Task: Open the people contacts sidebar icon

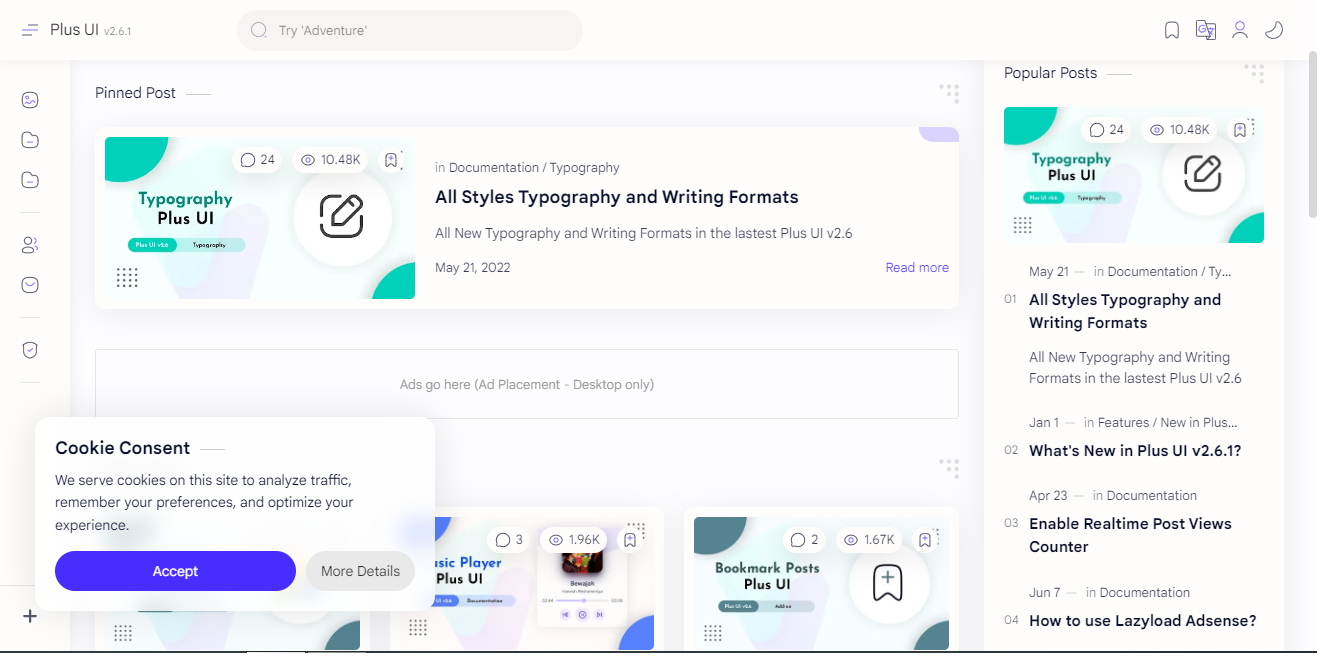Action: point(30,245)
